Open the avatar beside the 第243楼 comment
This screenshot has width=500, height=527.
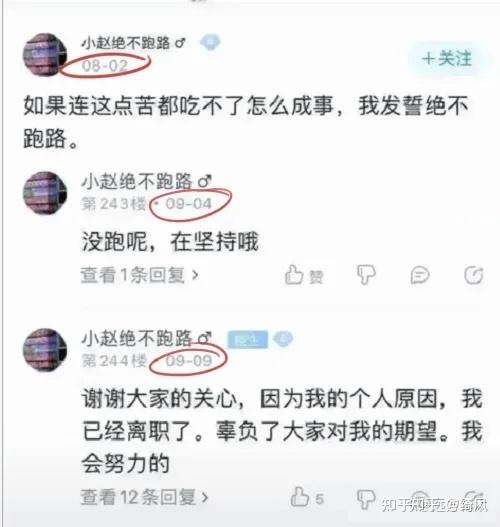(x=45, y=193)
